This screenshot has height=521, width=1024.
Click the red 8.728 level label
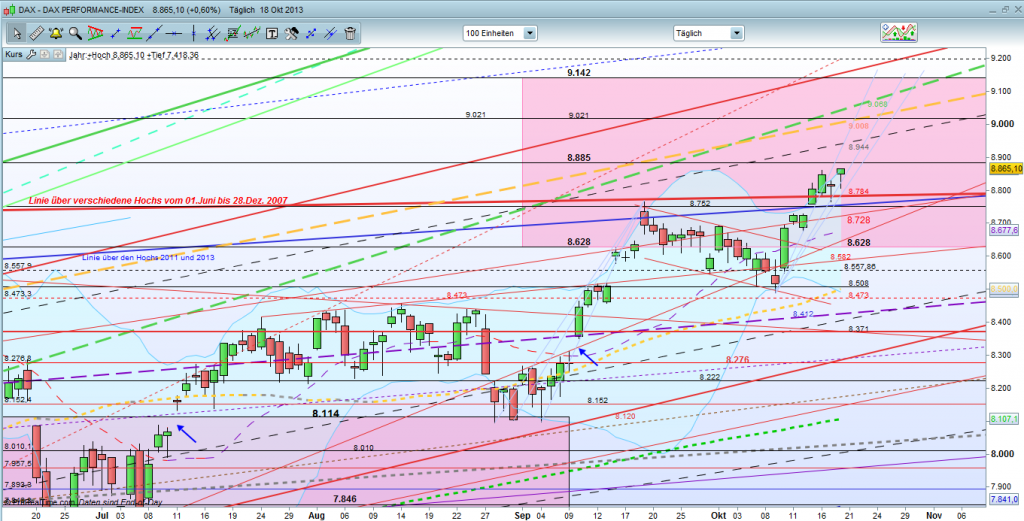click(x=859, y=221)
